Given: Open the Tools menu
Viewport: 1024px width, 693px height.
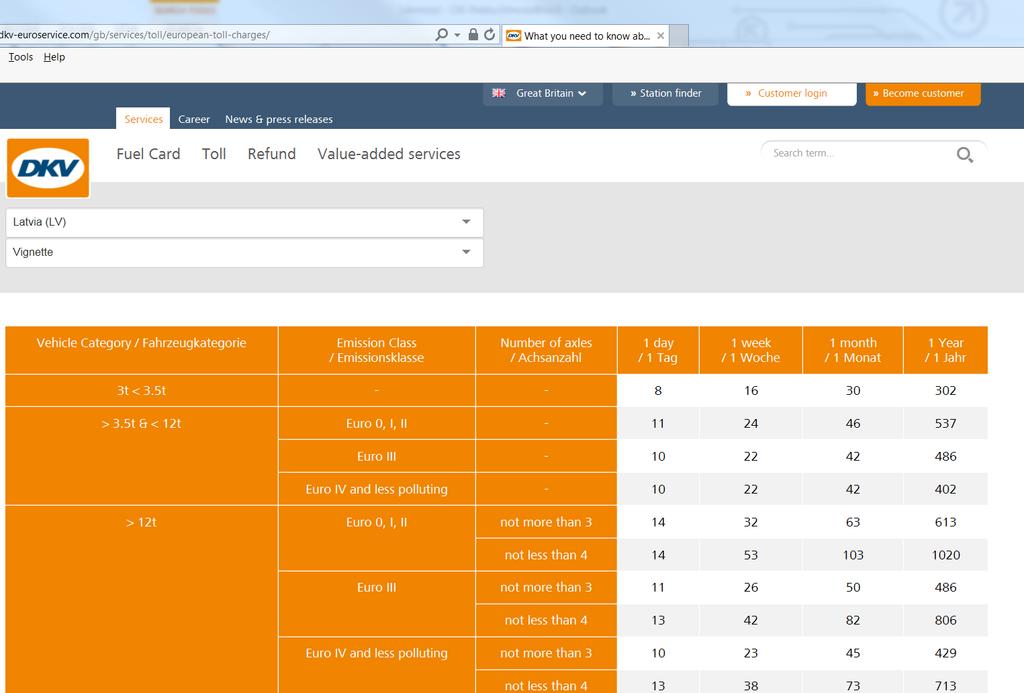Looking at the screenshot, I should point(21,57).
